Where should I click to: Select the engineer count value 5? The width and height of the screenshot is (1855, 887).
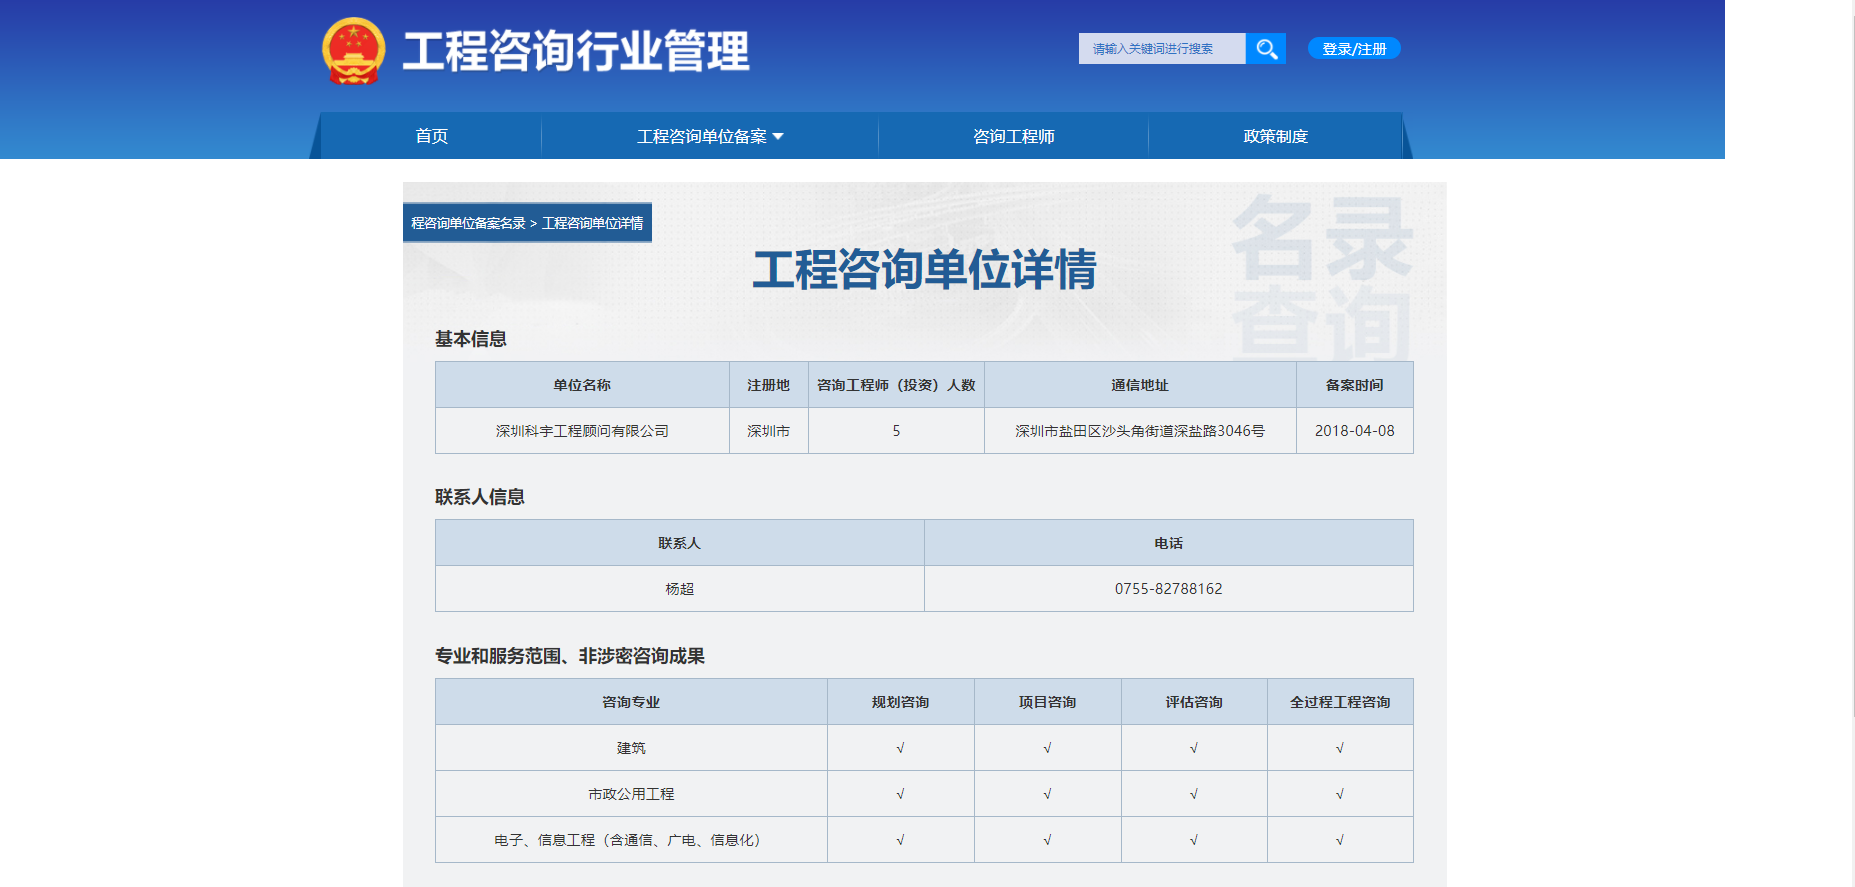tap(896, 431)
